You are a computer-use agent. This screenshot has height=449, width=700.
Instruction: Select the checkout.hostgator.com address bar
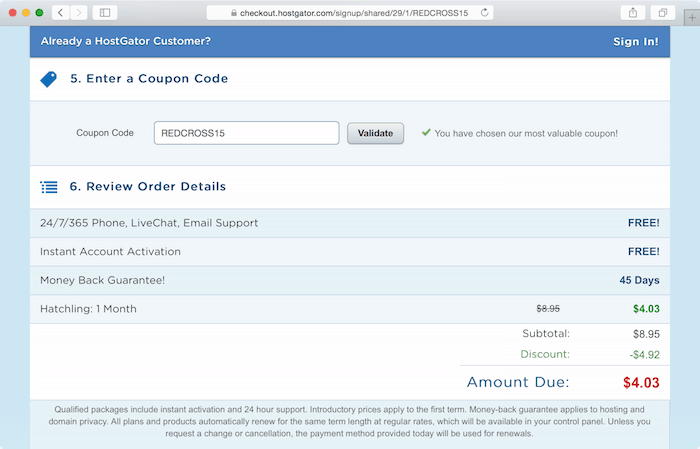350,12
